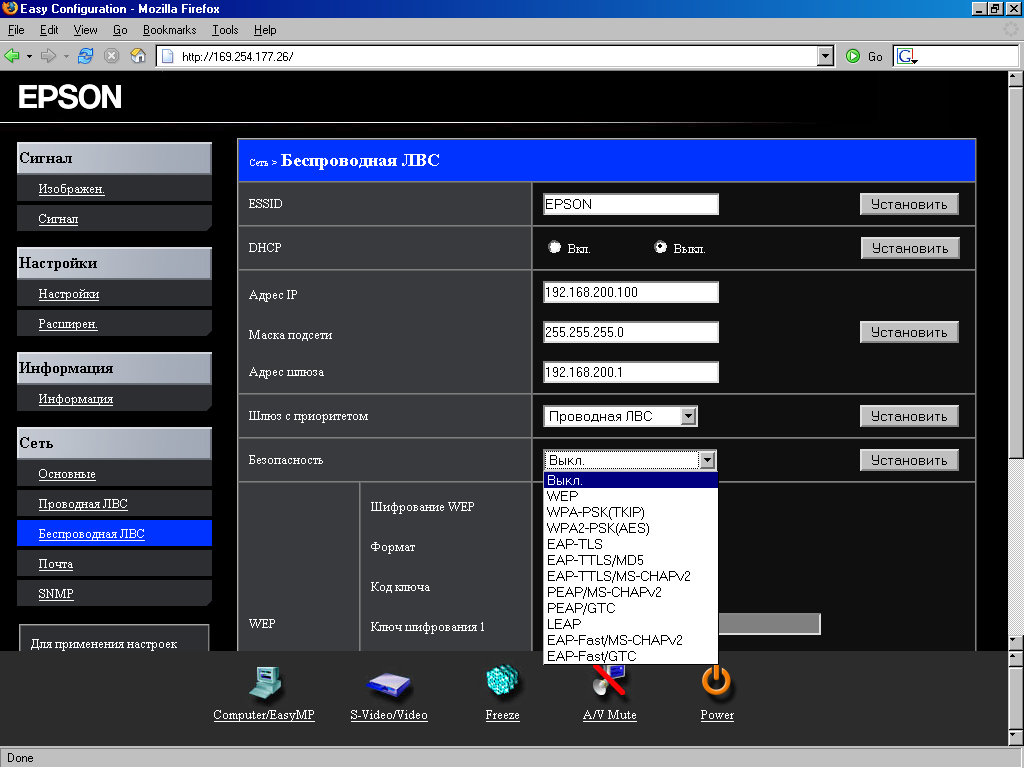Choose Выкл. in the security list

point(631,480)
